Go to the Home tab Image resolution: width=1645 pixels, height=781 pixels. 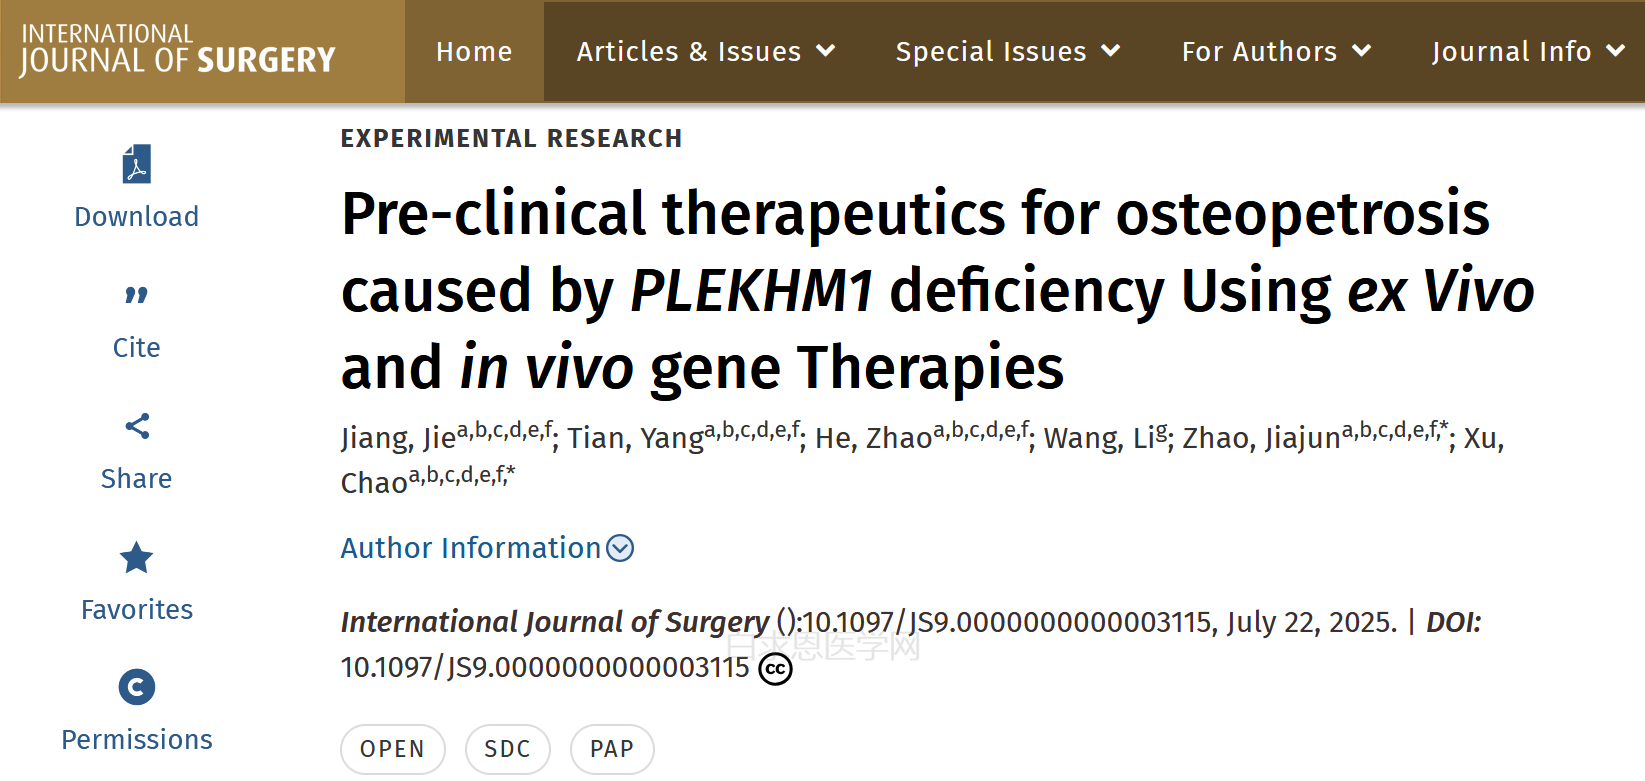(474, 51)
